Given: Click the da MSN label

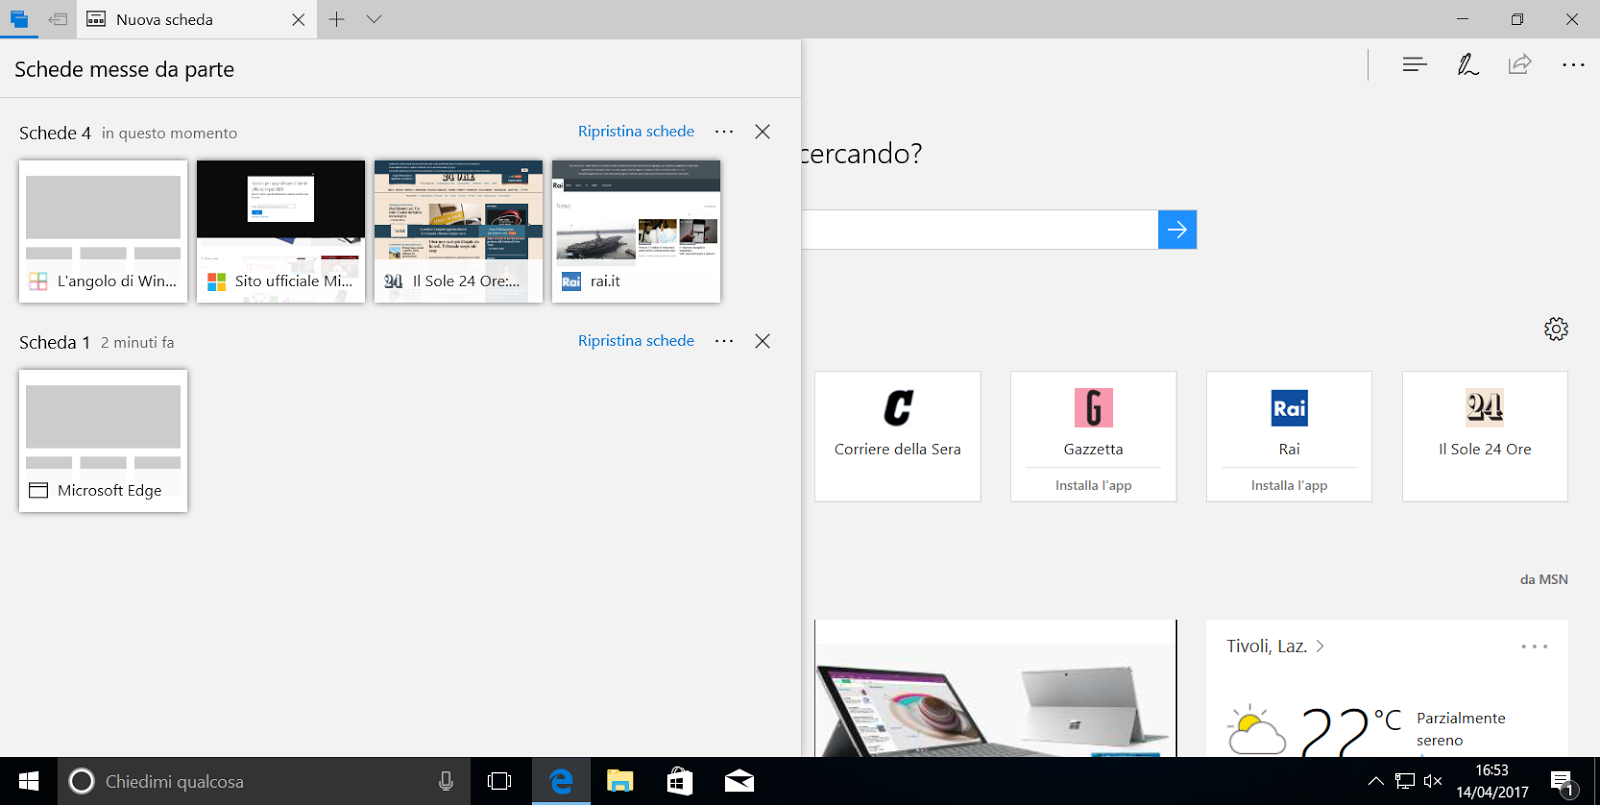Looking at the screenshot, I should point(1544,579).
